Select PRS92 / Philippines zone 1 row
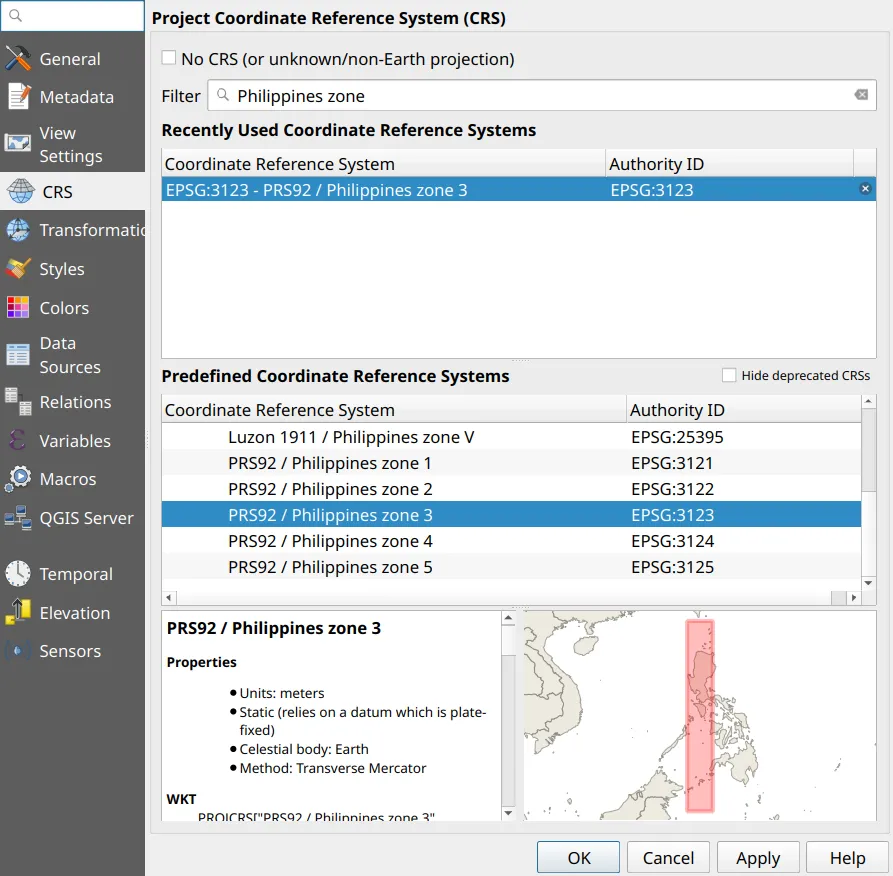Image resolution: width=893 pixels, height=876 pixels. [511, 463]
